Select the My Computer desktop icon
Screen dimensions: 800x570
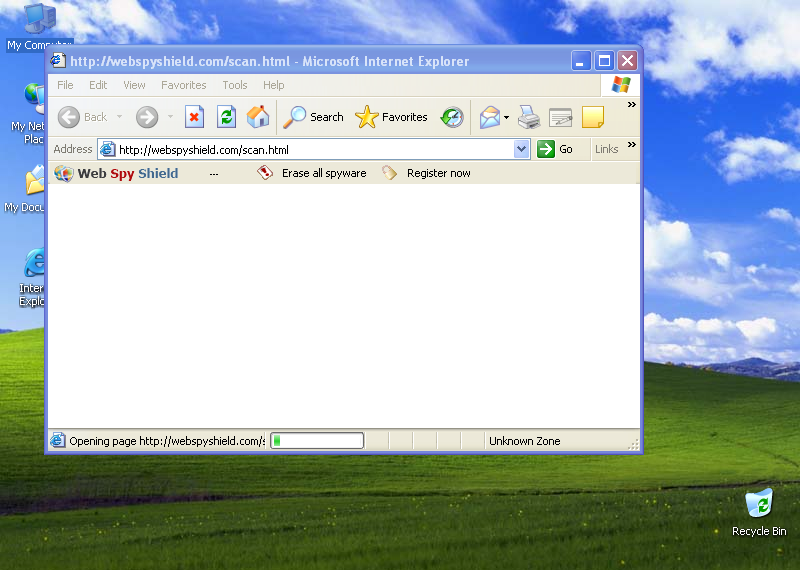[40, 27]
